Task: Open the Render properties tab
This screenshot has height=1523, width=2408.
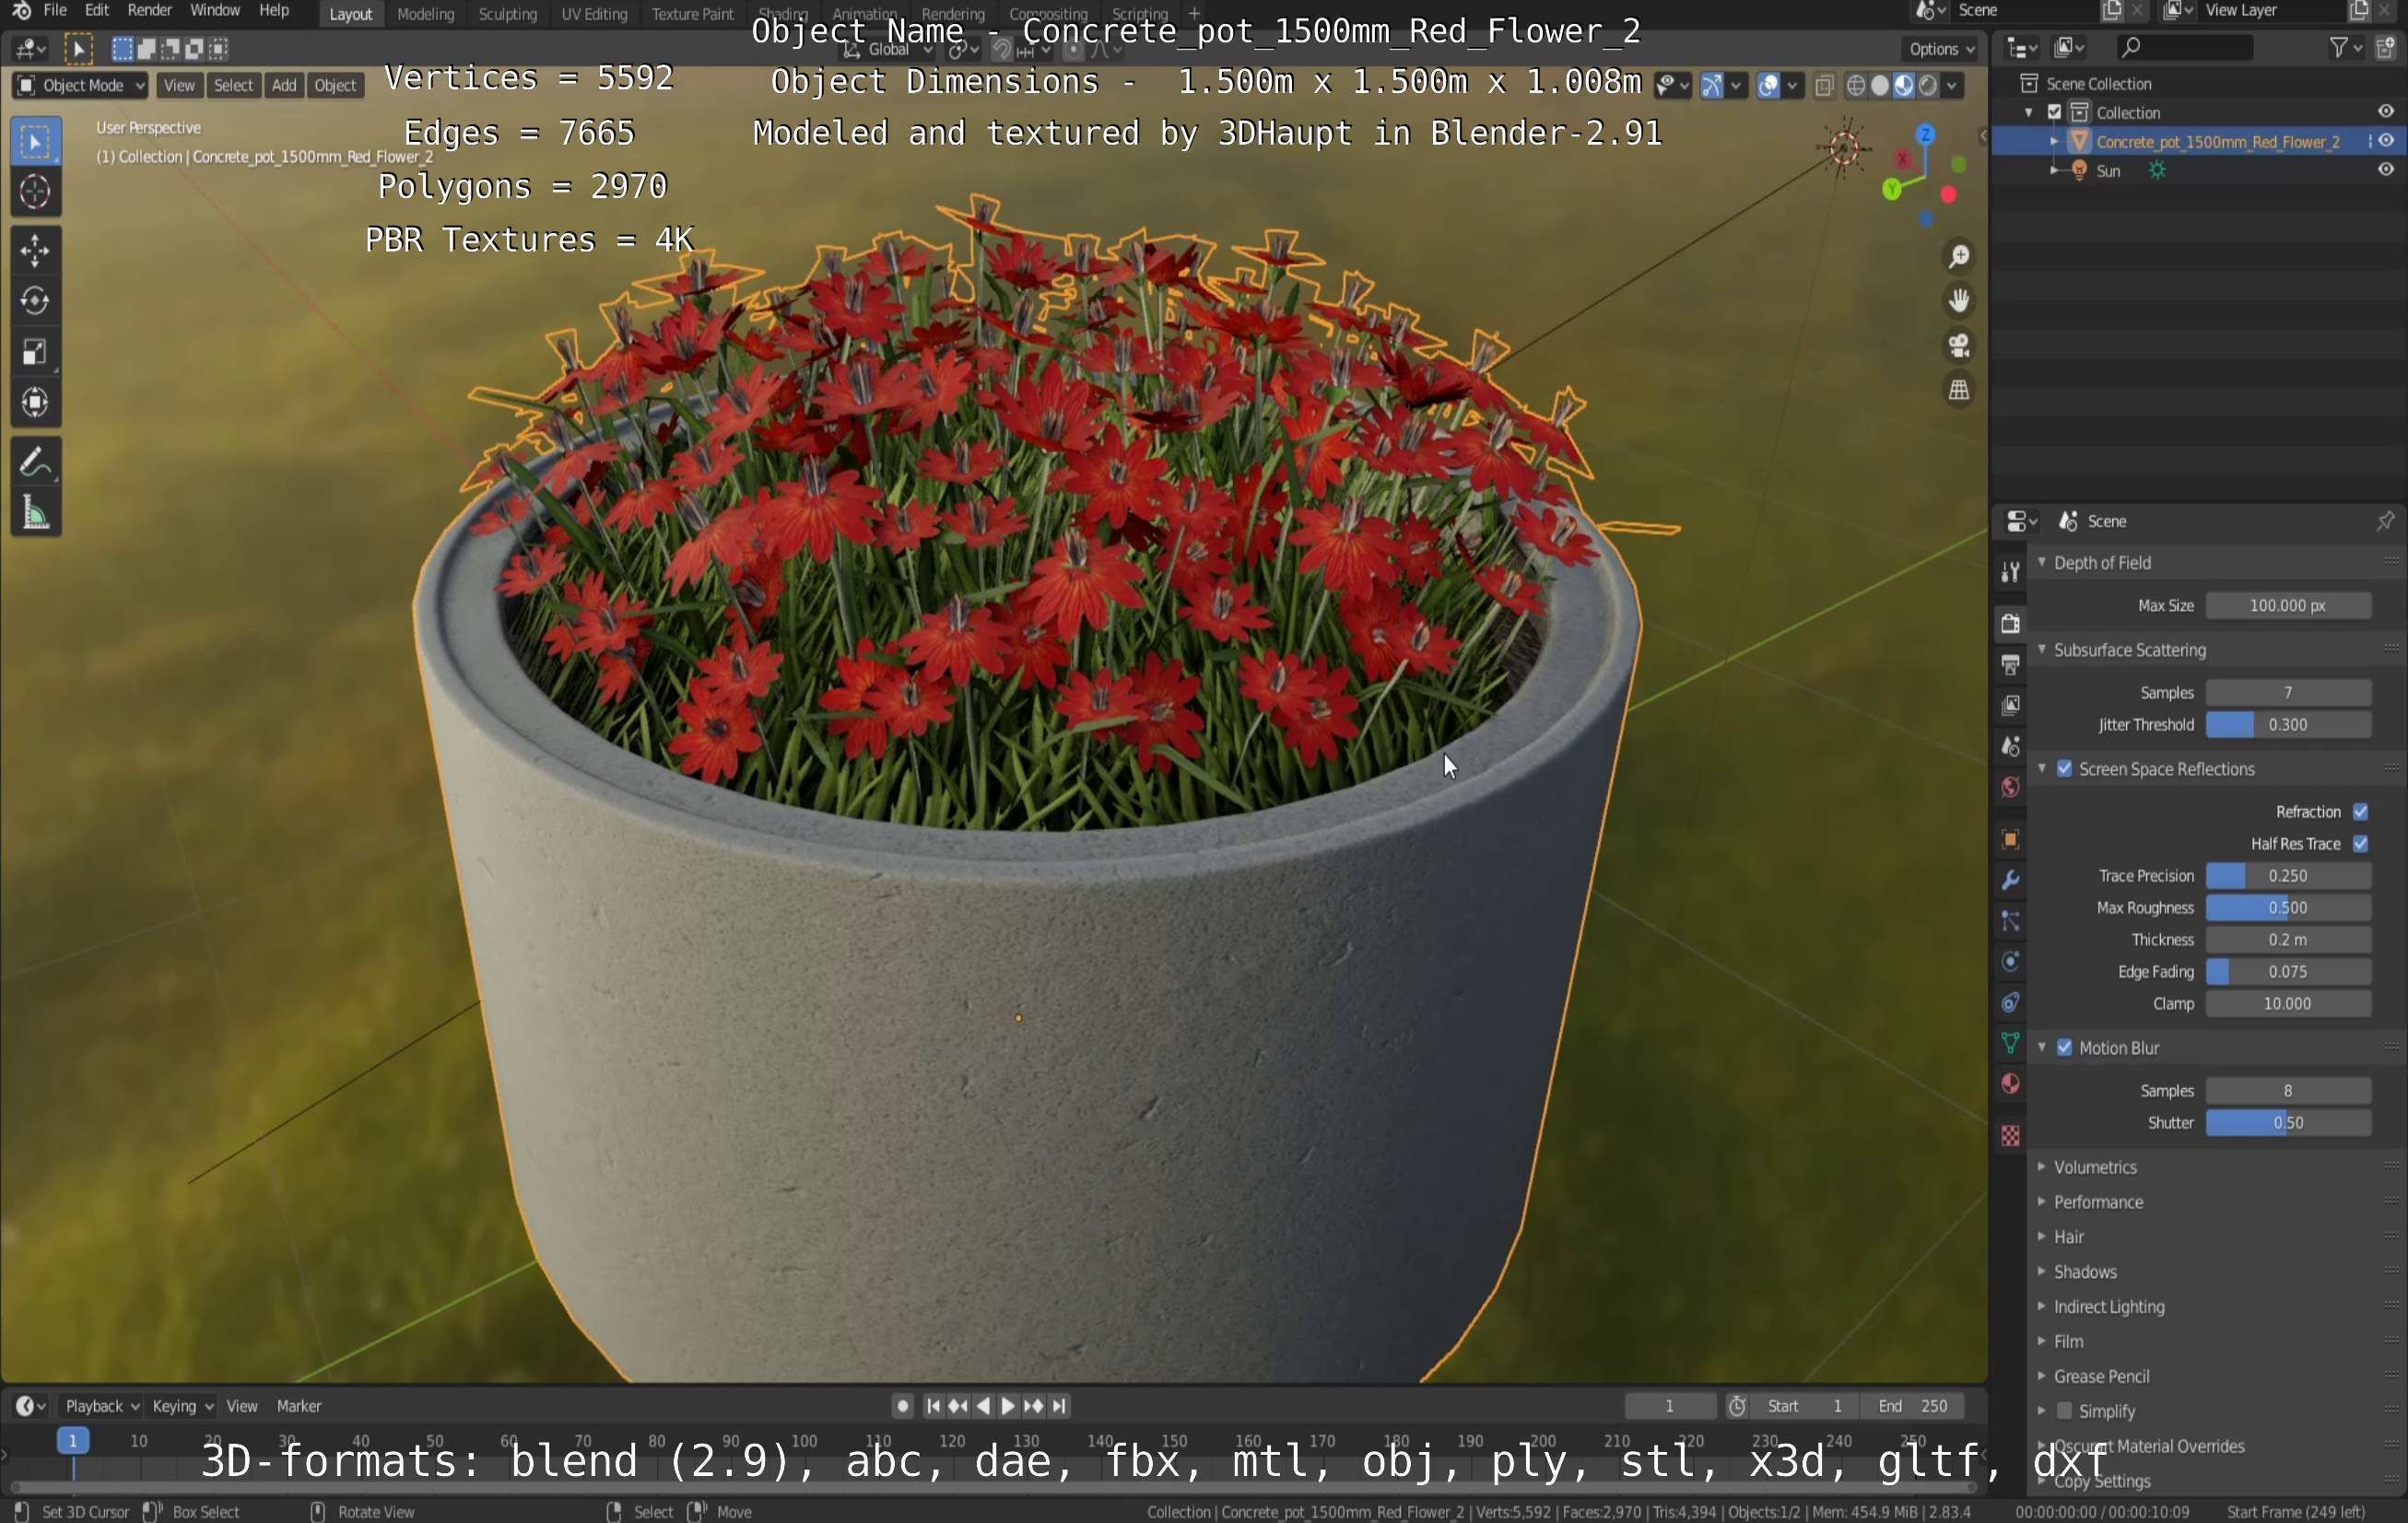Action: (x=2010, y=623)
